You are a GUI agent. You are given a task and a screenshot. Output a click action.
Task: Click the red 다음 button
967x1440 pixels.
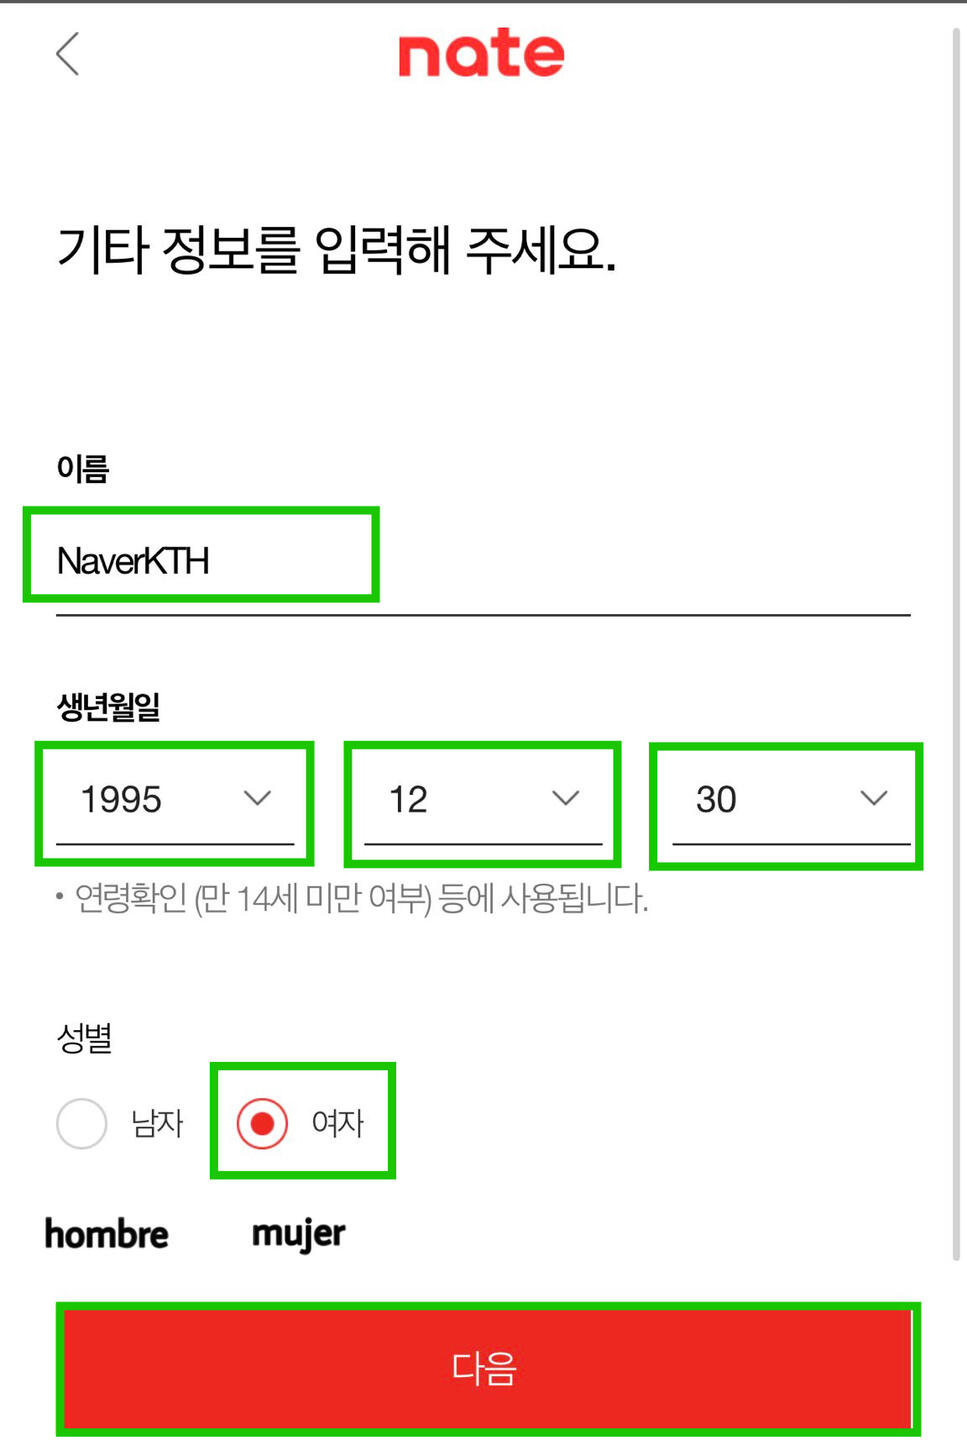(x=487, y=1368)
